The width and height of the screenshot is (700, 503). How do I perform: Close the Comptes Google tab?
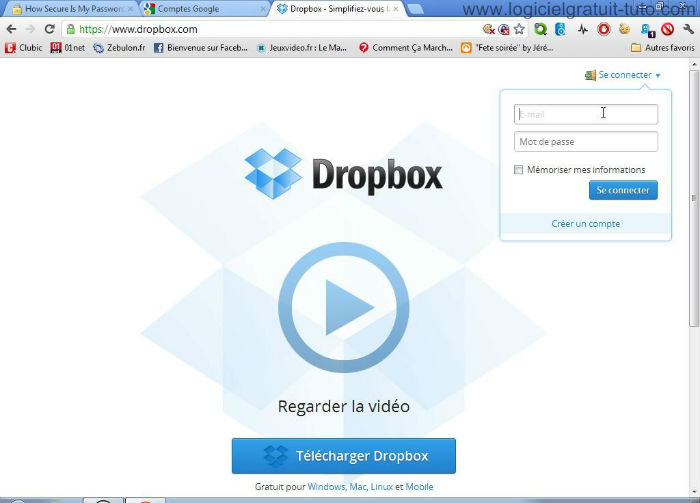point(263,9)
